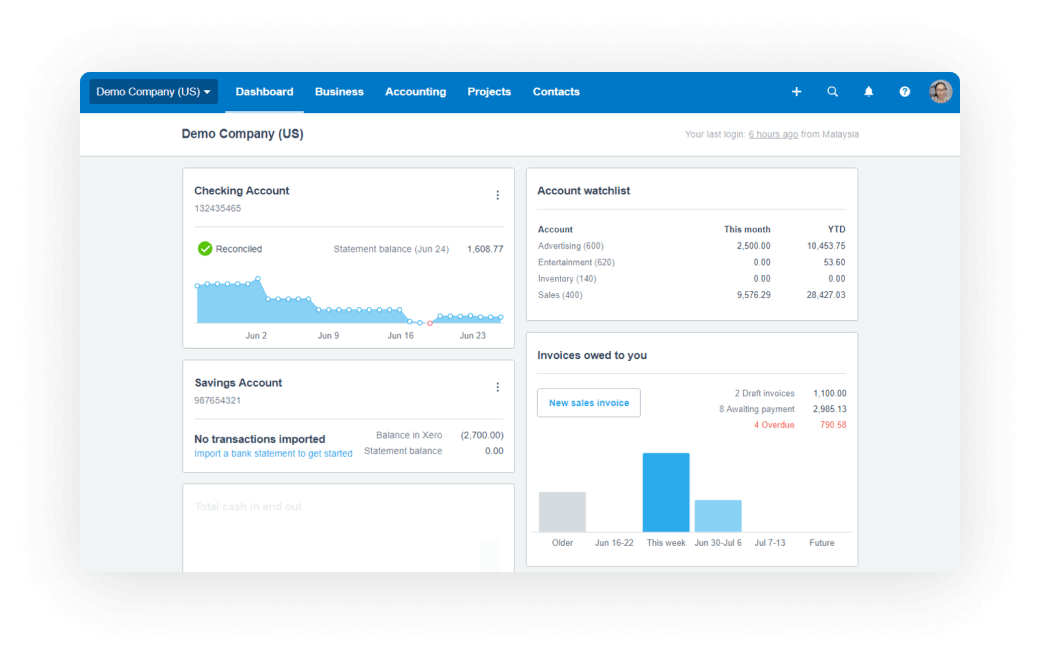This screenshot has height=660, width=1040.
Task: Select the Projects tab
Action: tap(489, 91)
